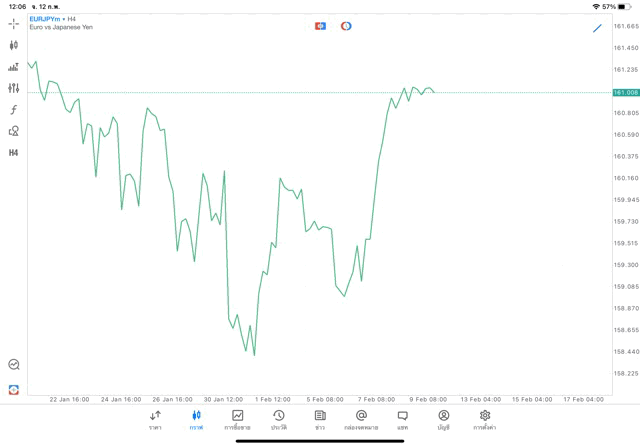640x447 pixels.
Task: Open the drawing objects shapes icon
Action: coord(14,131)
